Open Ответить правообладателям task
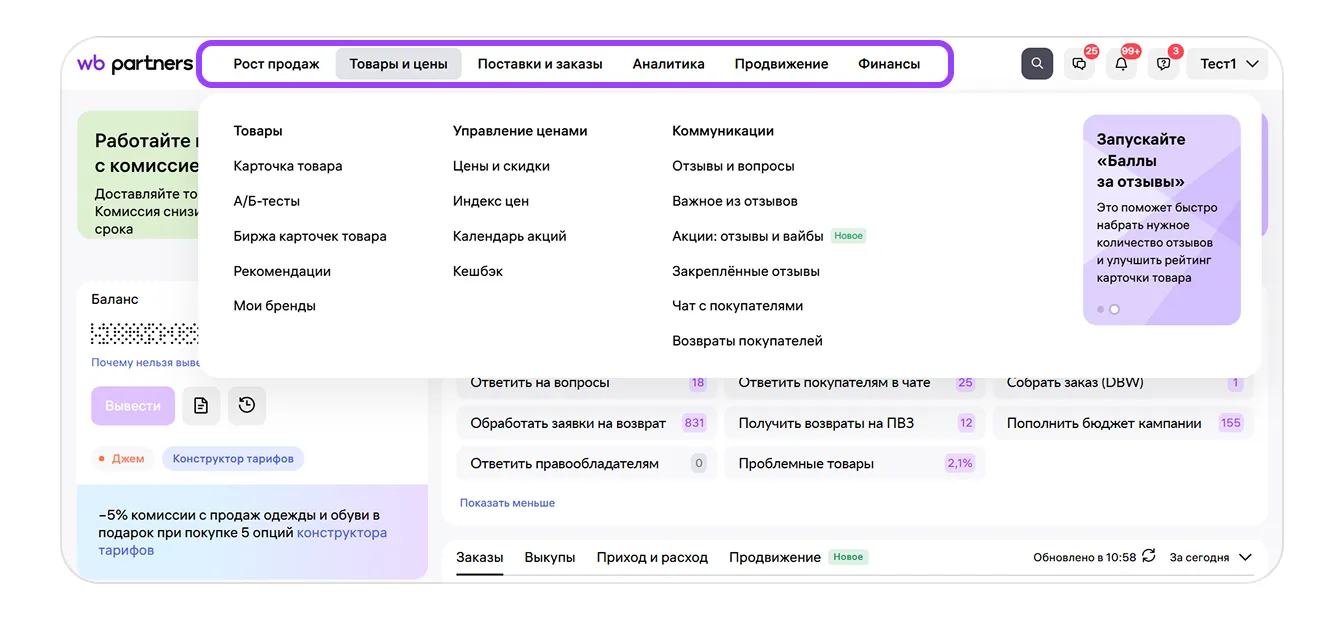This screenshot has height=620, width=1344. point(586,464)
